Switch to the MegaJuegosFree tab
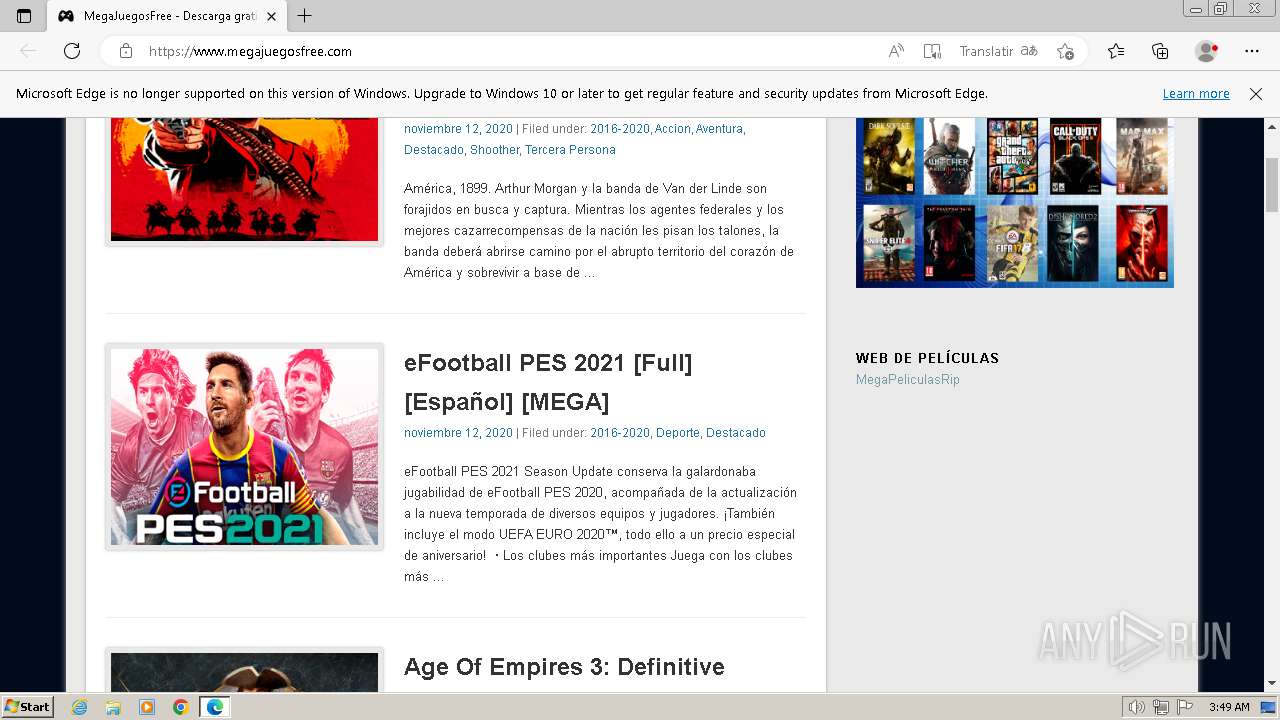The height and width of the screenshot is (720, 1280). click(x=167, y=16)
